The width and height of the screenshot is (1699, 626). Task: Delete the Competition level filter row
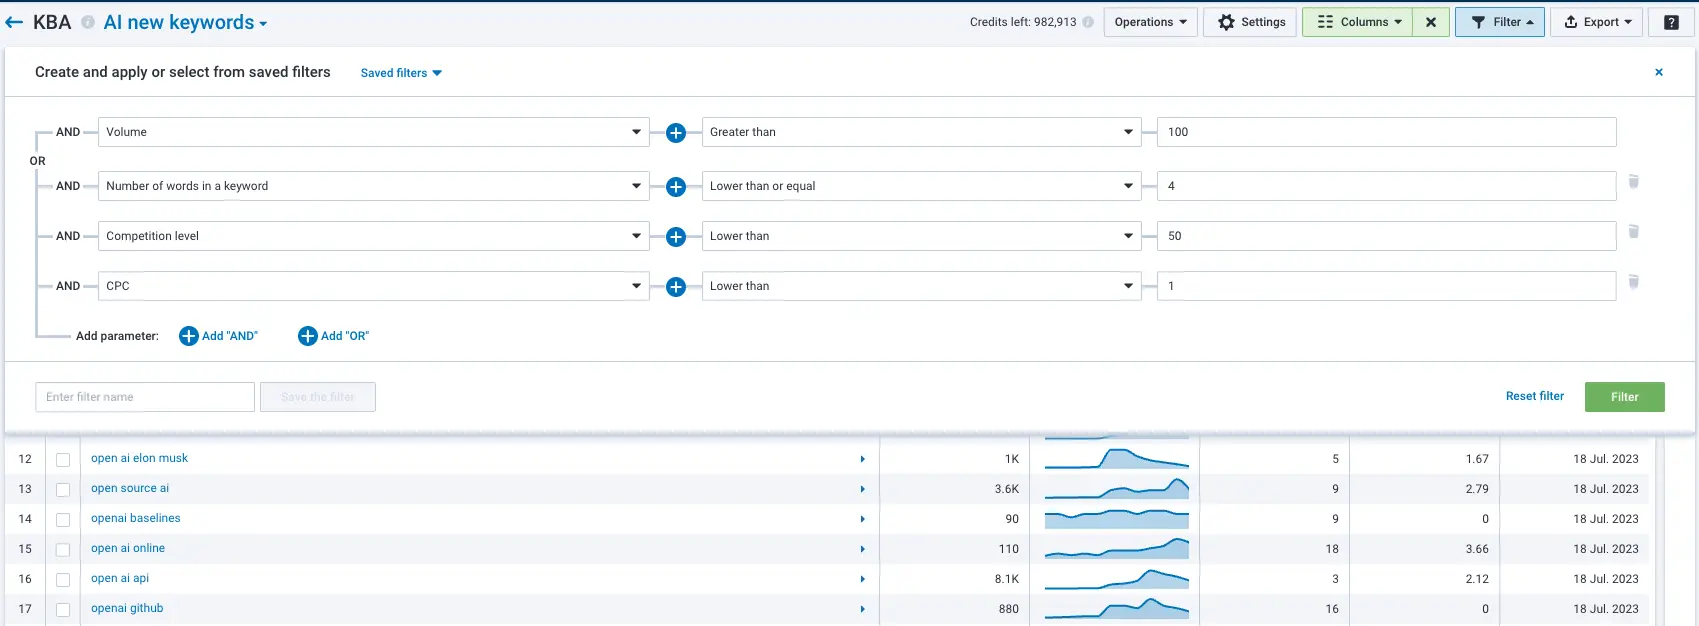(x=1633, y=232)
